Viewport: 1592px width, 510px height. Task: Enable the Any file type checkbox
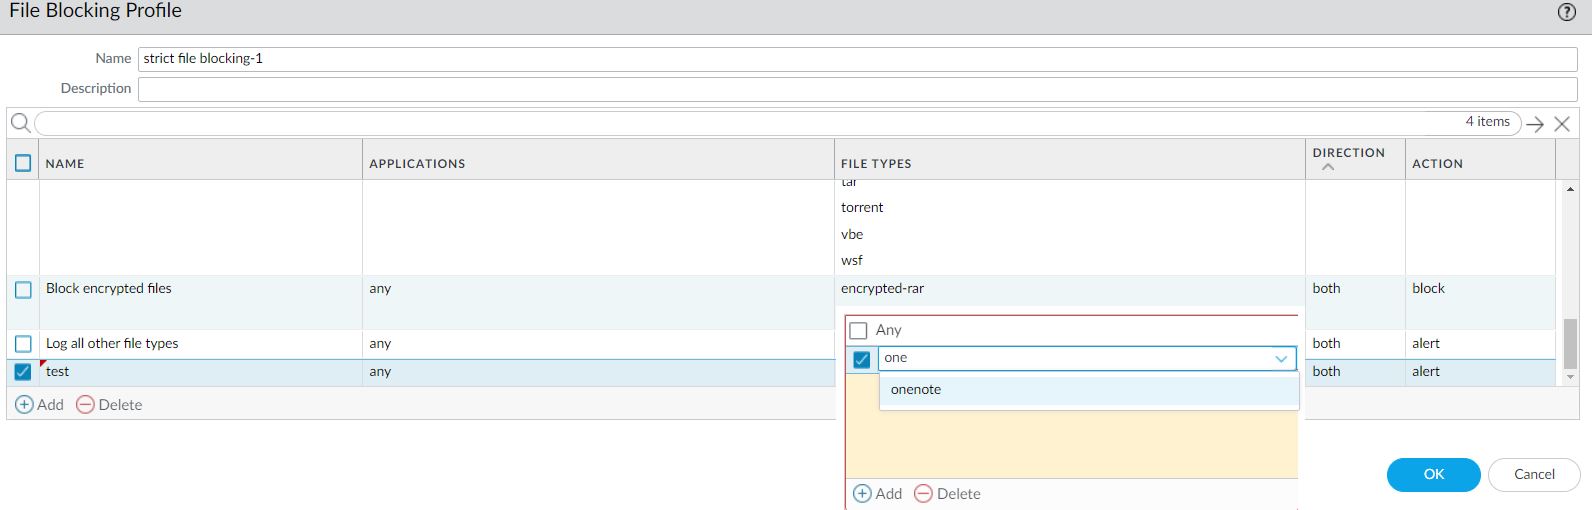click(858, 330)
